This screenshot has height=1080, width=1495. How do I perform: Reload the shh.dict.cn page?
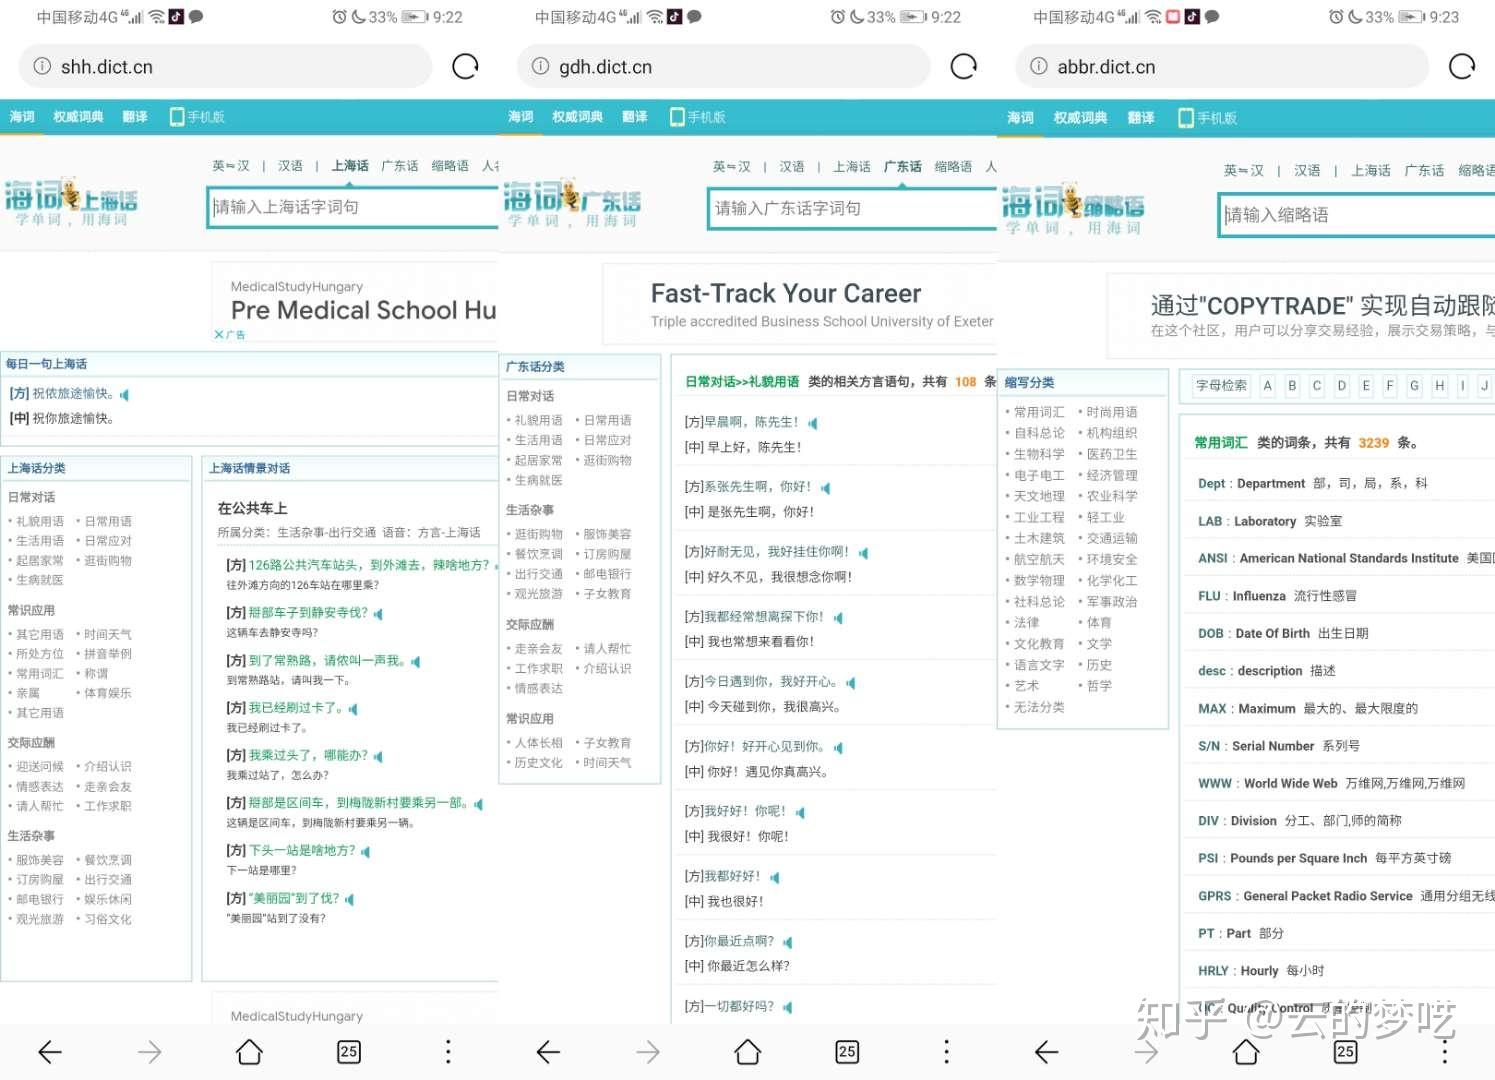pyautogui.click(x=465, y=67)
